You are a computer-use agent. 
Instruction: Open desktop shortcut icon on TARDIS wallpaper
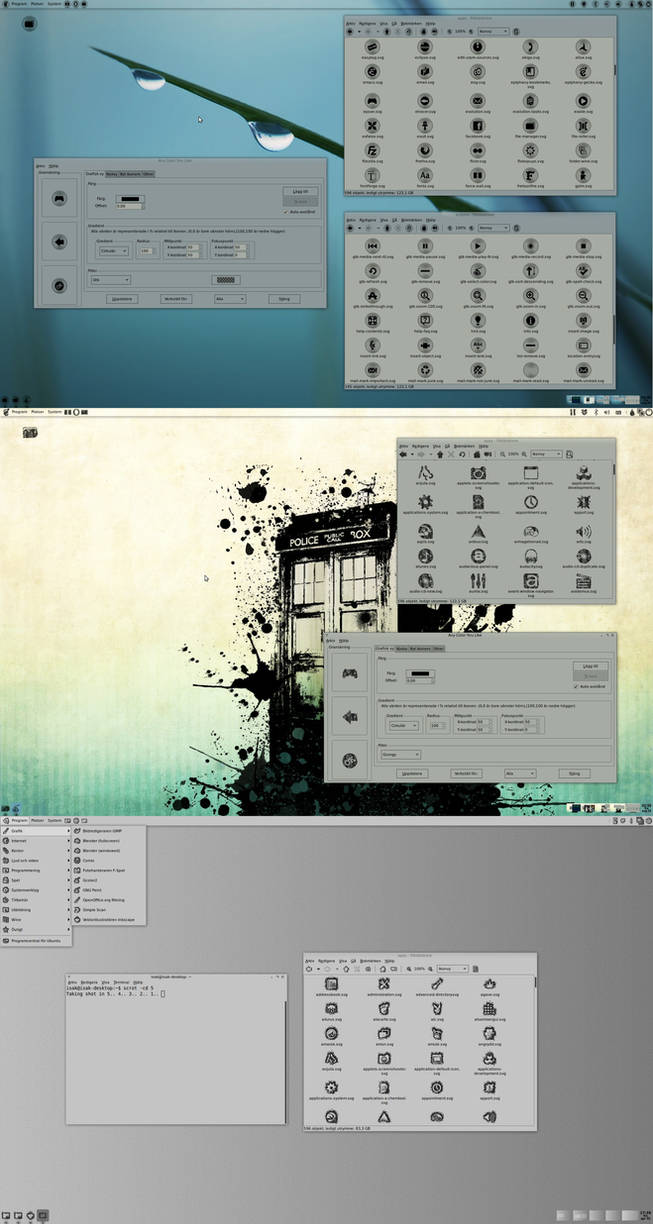(x=30, y=432)
